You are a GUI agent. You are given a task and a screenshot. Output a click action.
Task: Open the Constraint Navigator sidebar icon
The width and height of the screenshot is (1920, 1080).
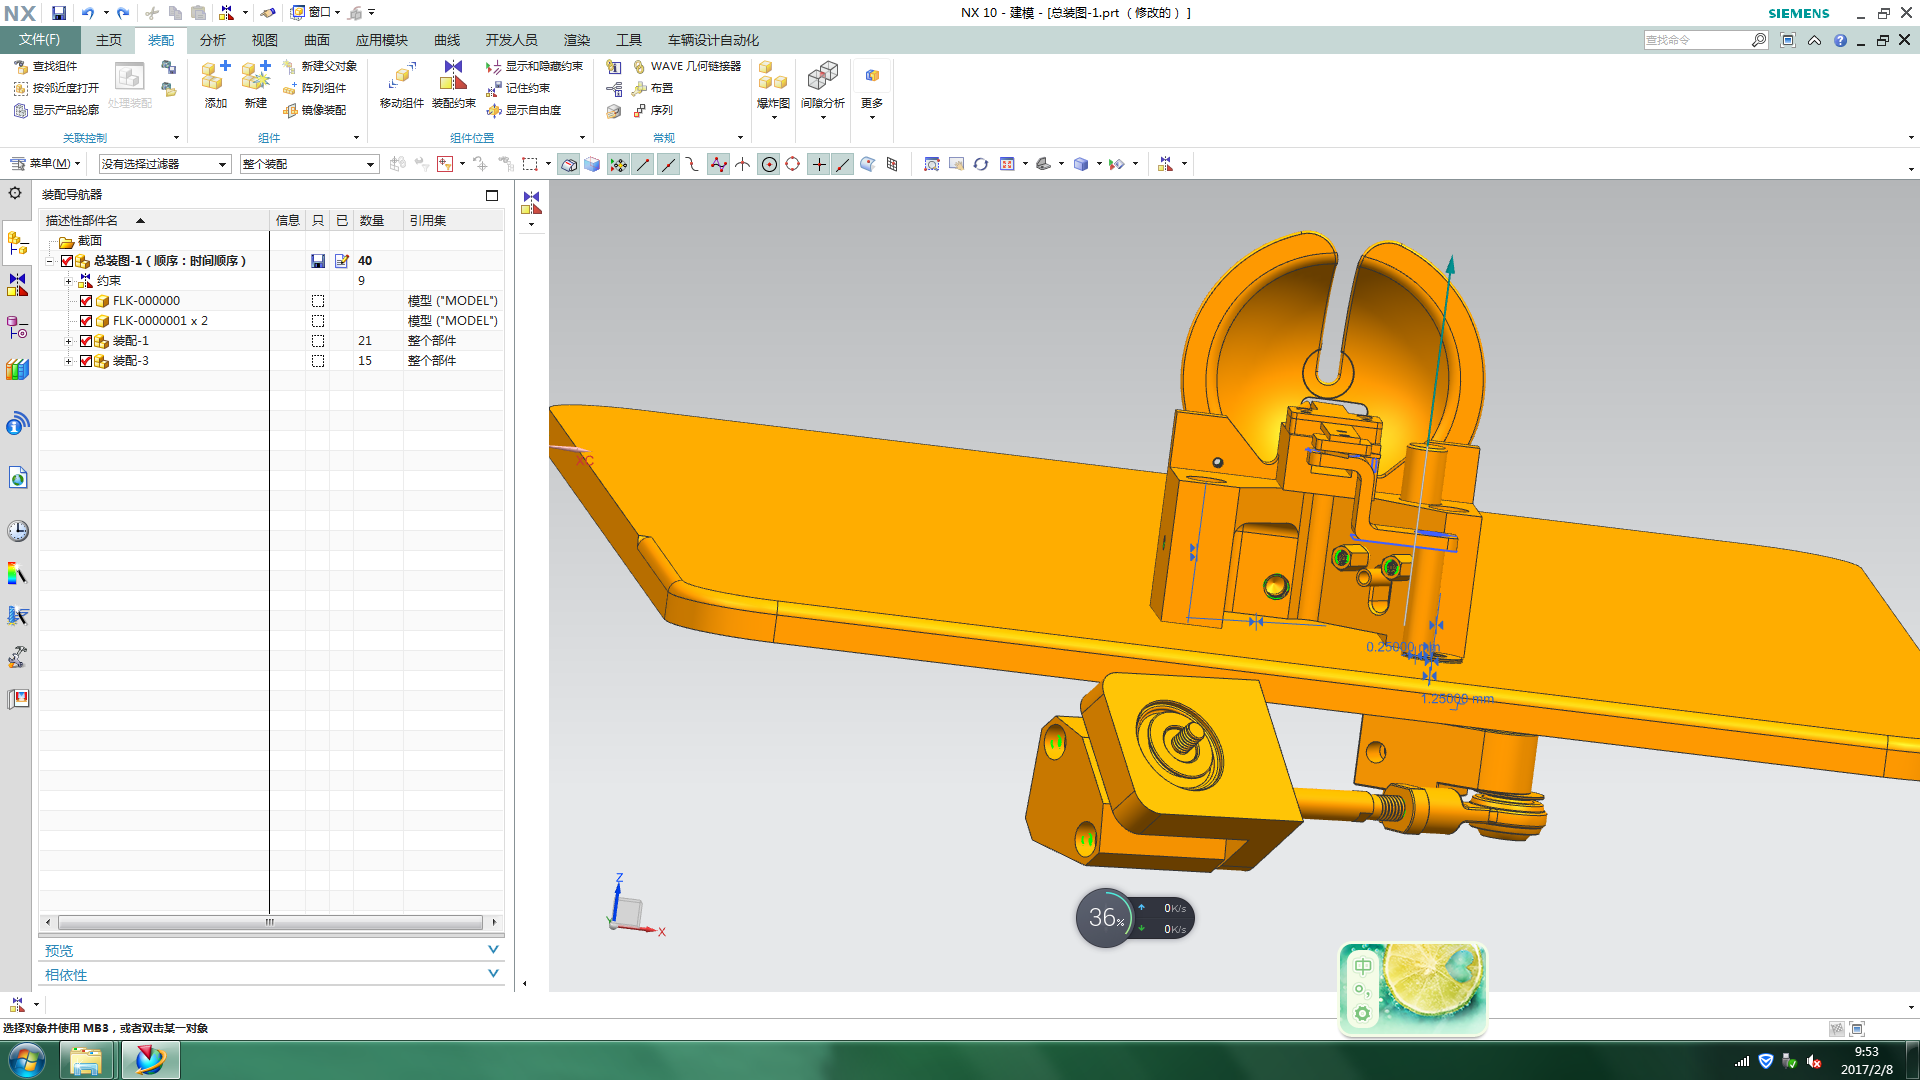[17, 285]
